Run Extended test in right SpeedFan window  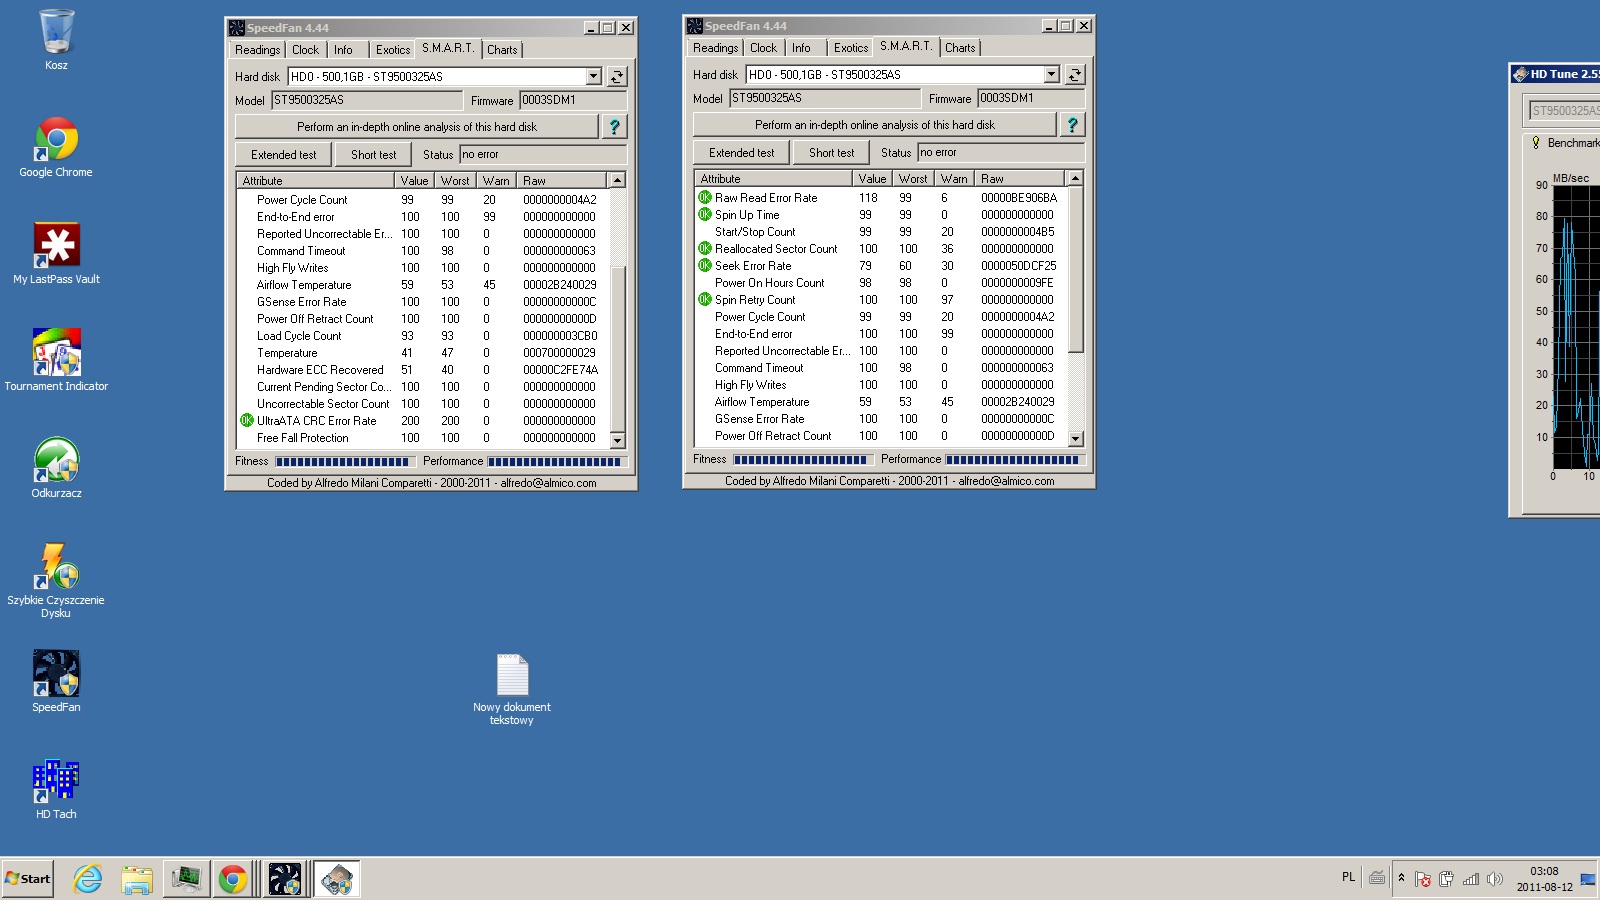point(742,153)
